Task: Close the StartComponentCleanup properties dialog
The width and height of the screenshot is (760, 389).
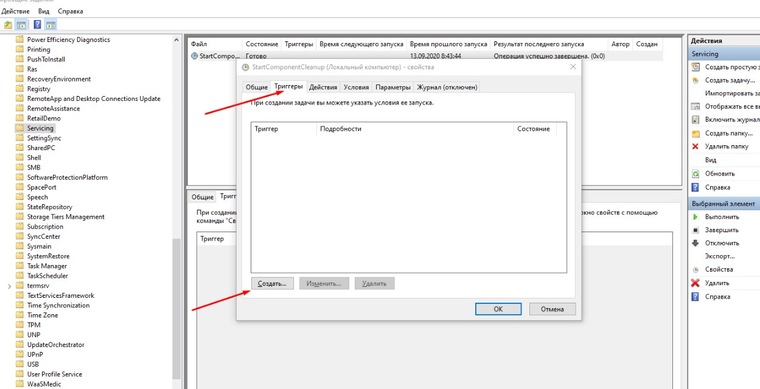Action: point(573,67)
